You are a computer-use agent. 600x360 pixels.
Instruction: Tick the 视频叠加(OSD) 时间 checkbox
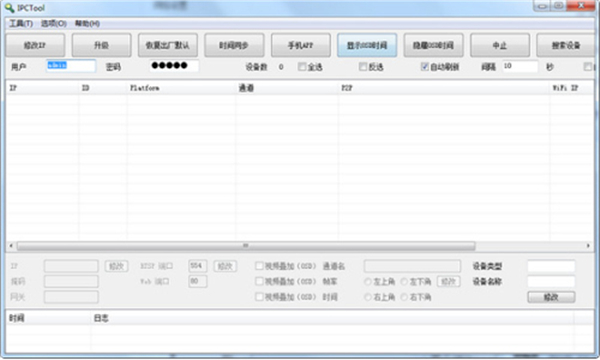tap(259, 297)
